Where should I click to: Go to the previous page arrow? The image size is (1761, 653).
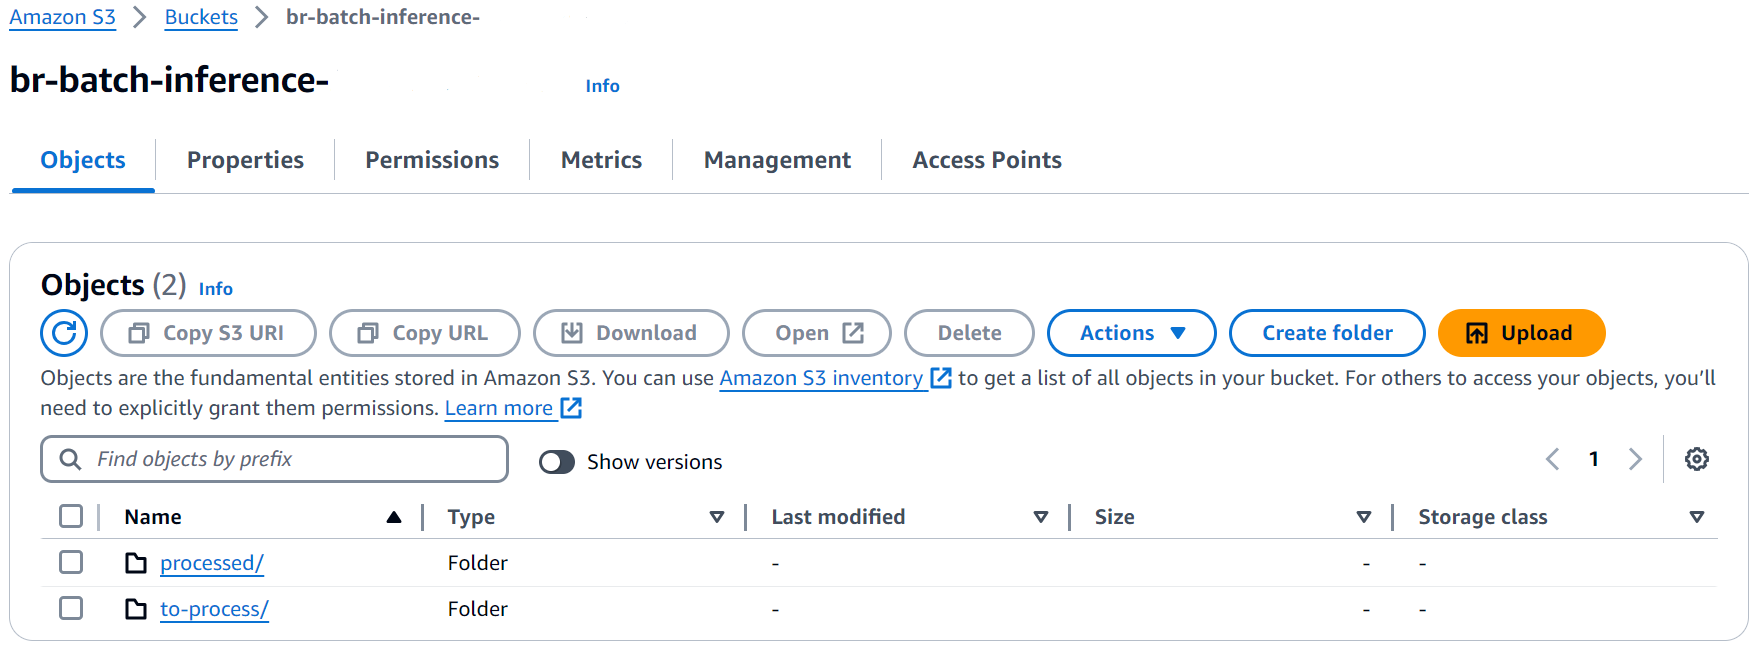[x=1553, y=459]
